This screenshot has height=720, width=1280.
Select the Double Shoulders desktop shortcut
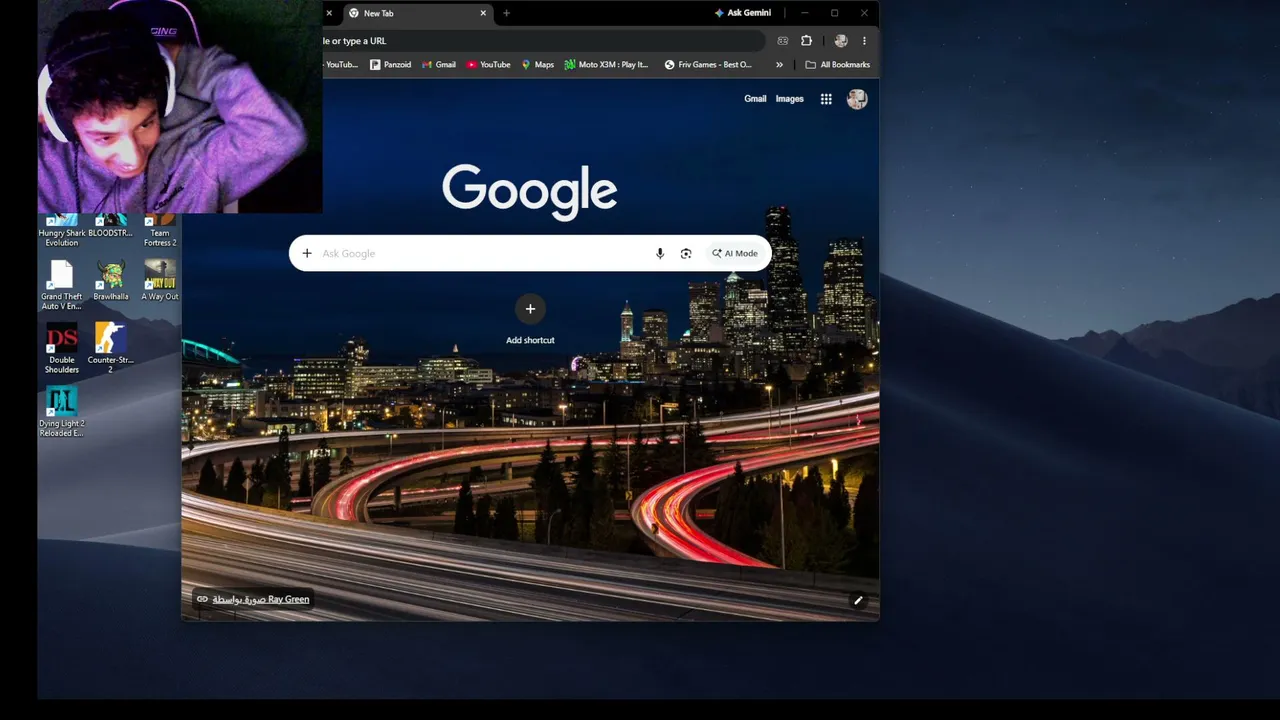[x=61, y=348]
